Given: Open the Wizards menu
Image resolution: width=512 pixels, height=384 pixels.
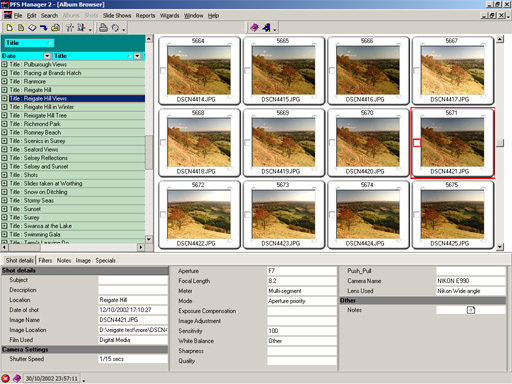Looking at the screenshot, I should coord(170,16).
